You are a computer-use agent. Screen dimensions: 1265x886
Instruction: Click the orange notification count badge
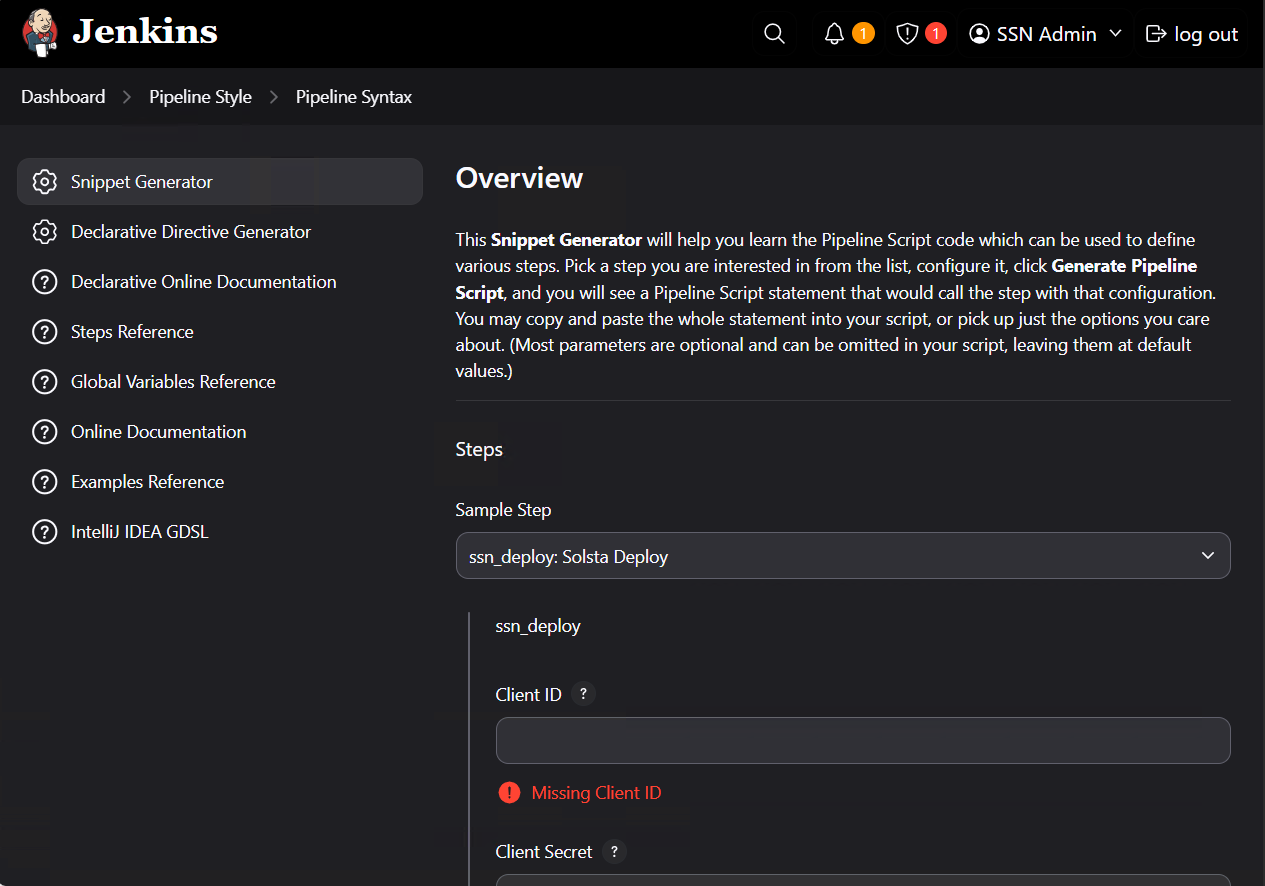click(x=863, y=34)
